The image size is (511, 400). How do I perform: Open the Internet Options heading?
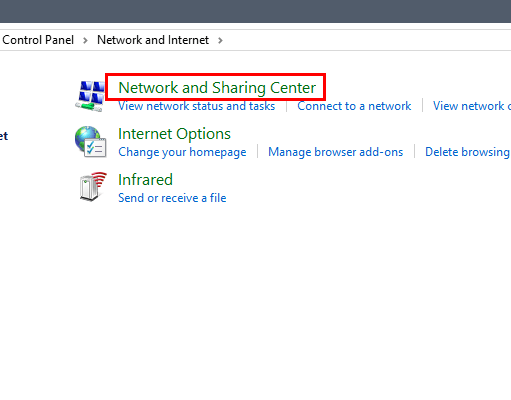[x=174, y=134]
